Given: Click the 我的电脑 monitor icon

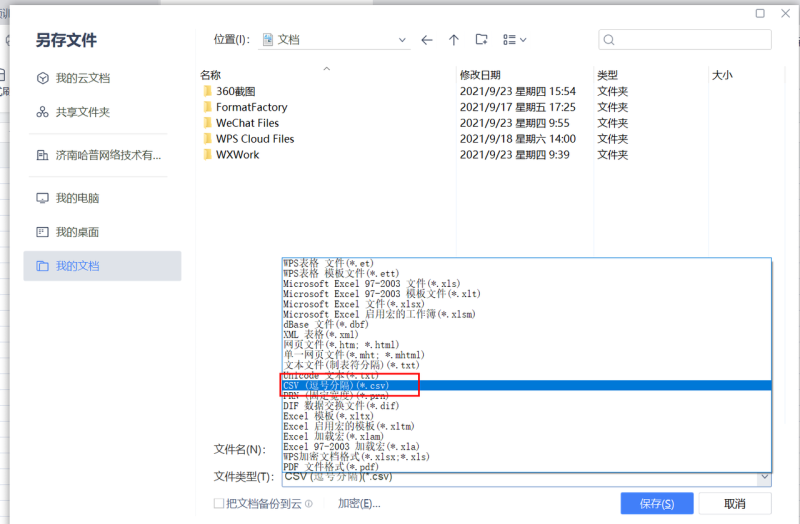Looking at the screenshot, I should coord(42,198).
